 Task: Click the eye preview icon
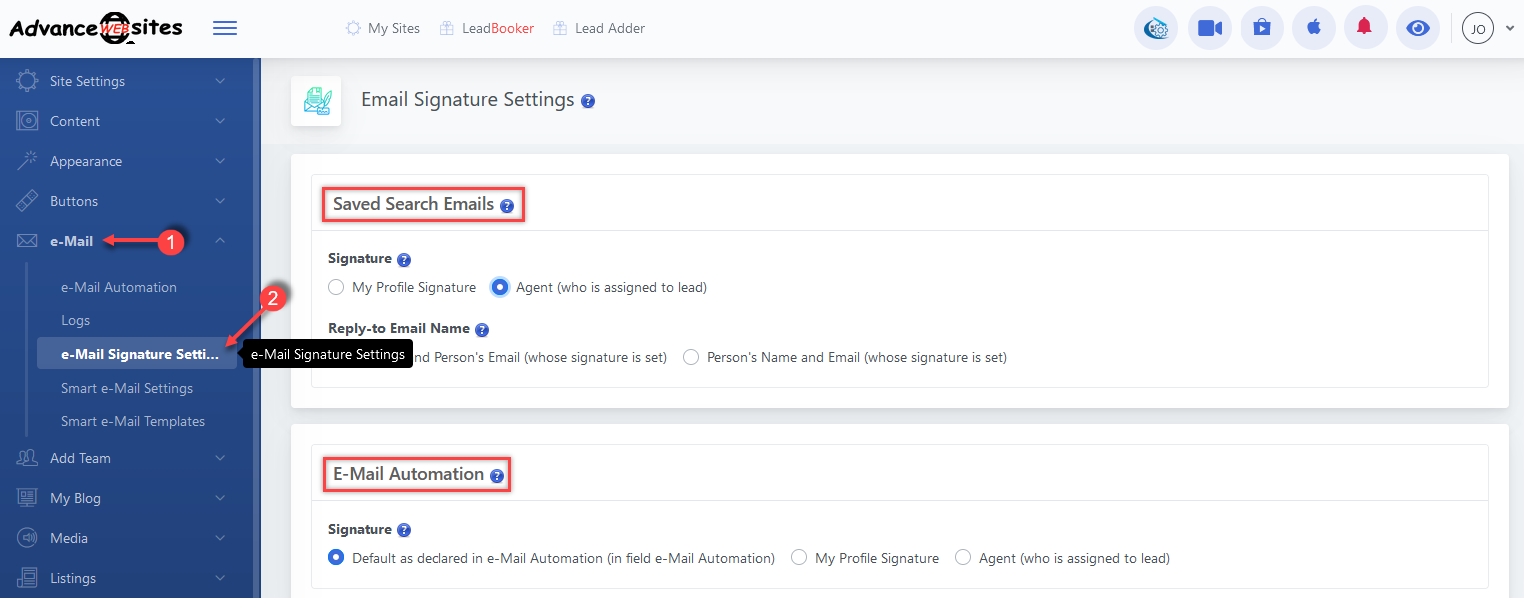(1417, 28)
